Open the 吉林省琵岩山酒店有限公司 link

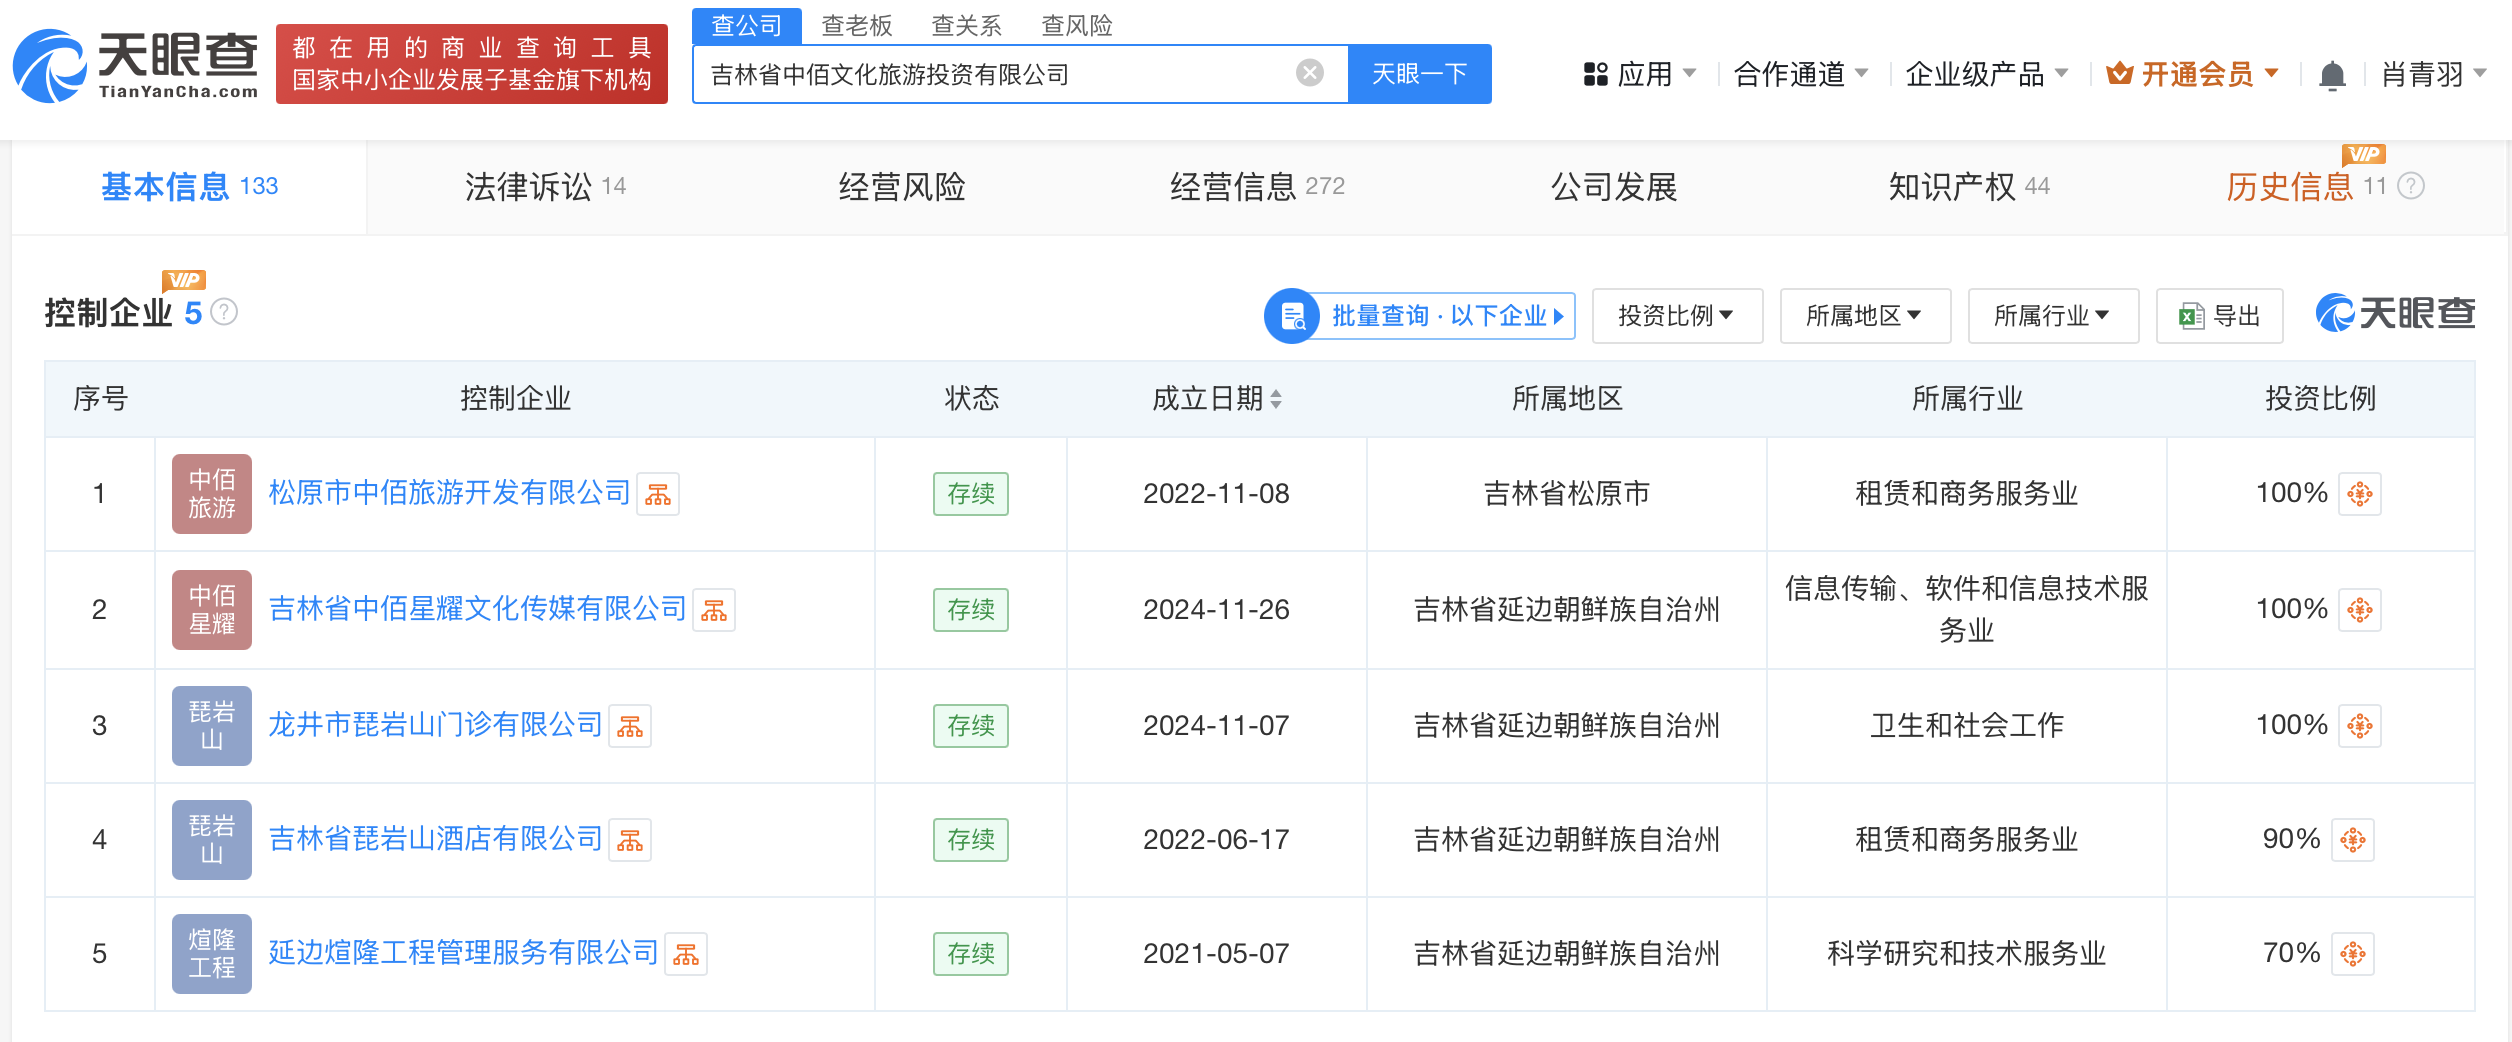click(x=435, y=839)
